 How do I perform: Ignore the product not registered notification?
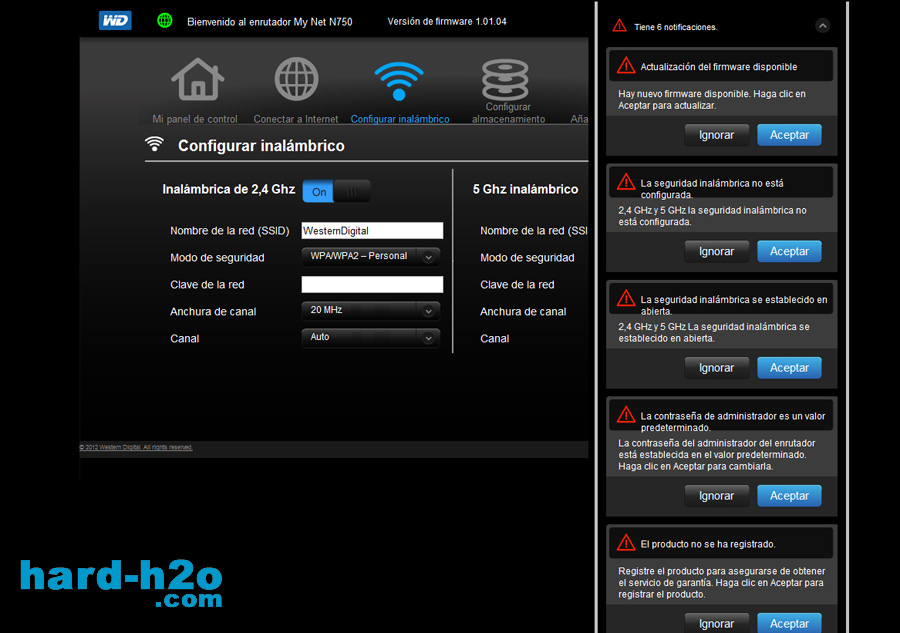(716, 623)
